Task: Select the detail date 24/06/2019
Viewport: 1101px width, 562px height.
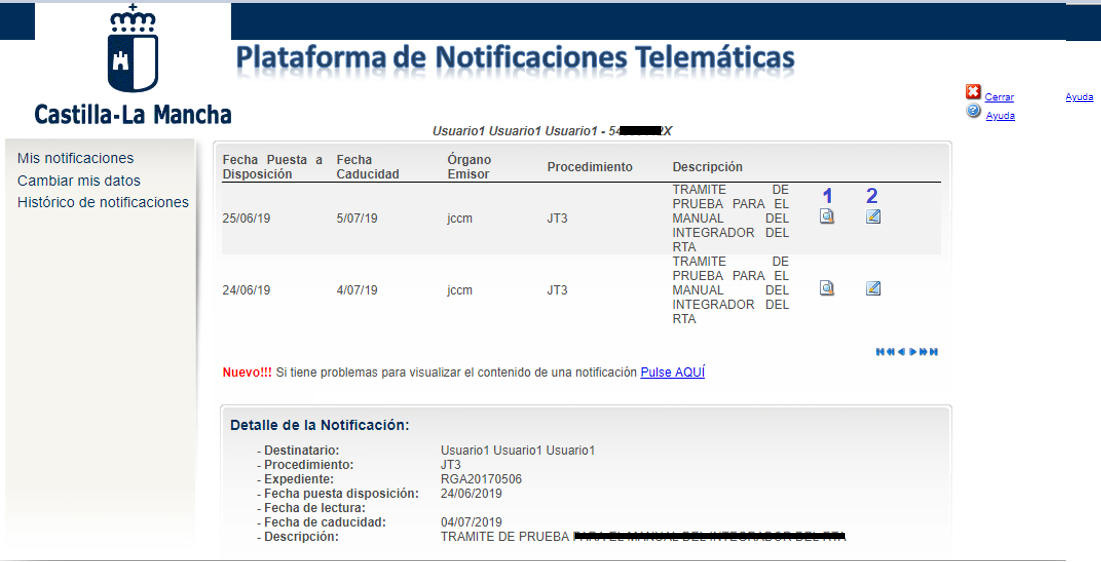Action: pyautogui.click(x=471, y=494)
